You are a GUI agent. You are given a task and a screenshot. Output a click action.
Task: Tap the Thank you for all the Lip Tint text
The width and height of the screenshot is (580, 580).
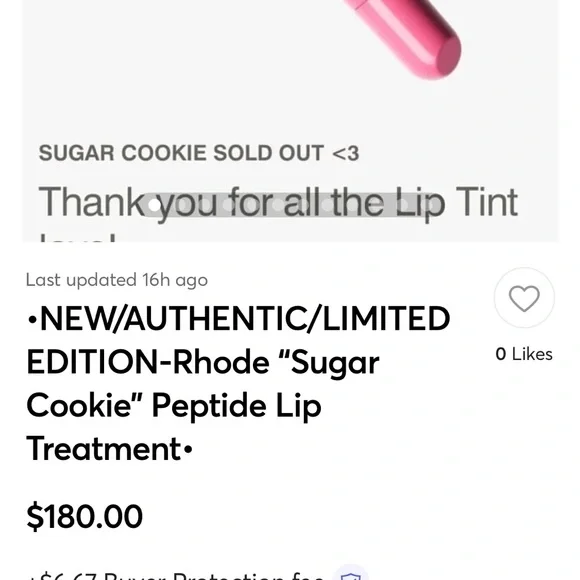(x=278, y=203)
